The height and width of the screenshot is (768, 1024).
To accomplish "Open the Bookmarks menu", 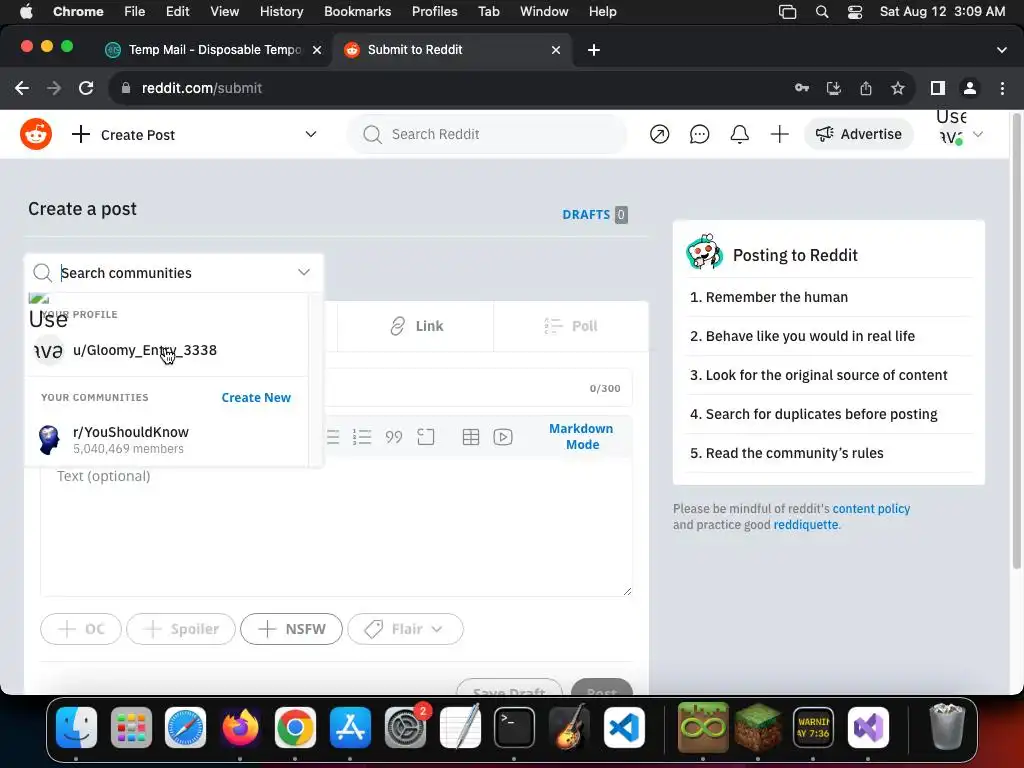I will coord(357,12).
